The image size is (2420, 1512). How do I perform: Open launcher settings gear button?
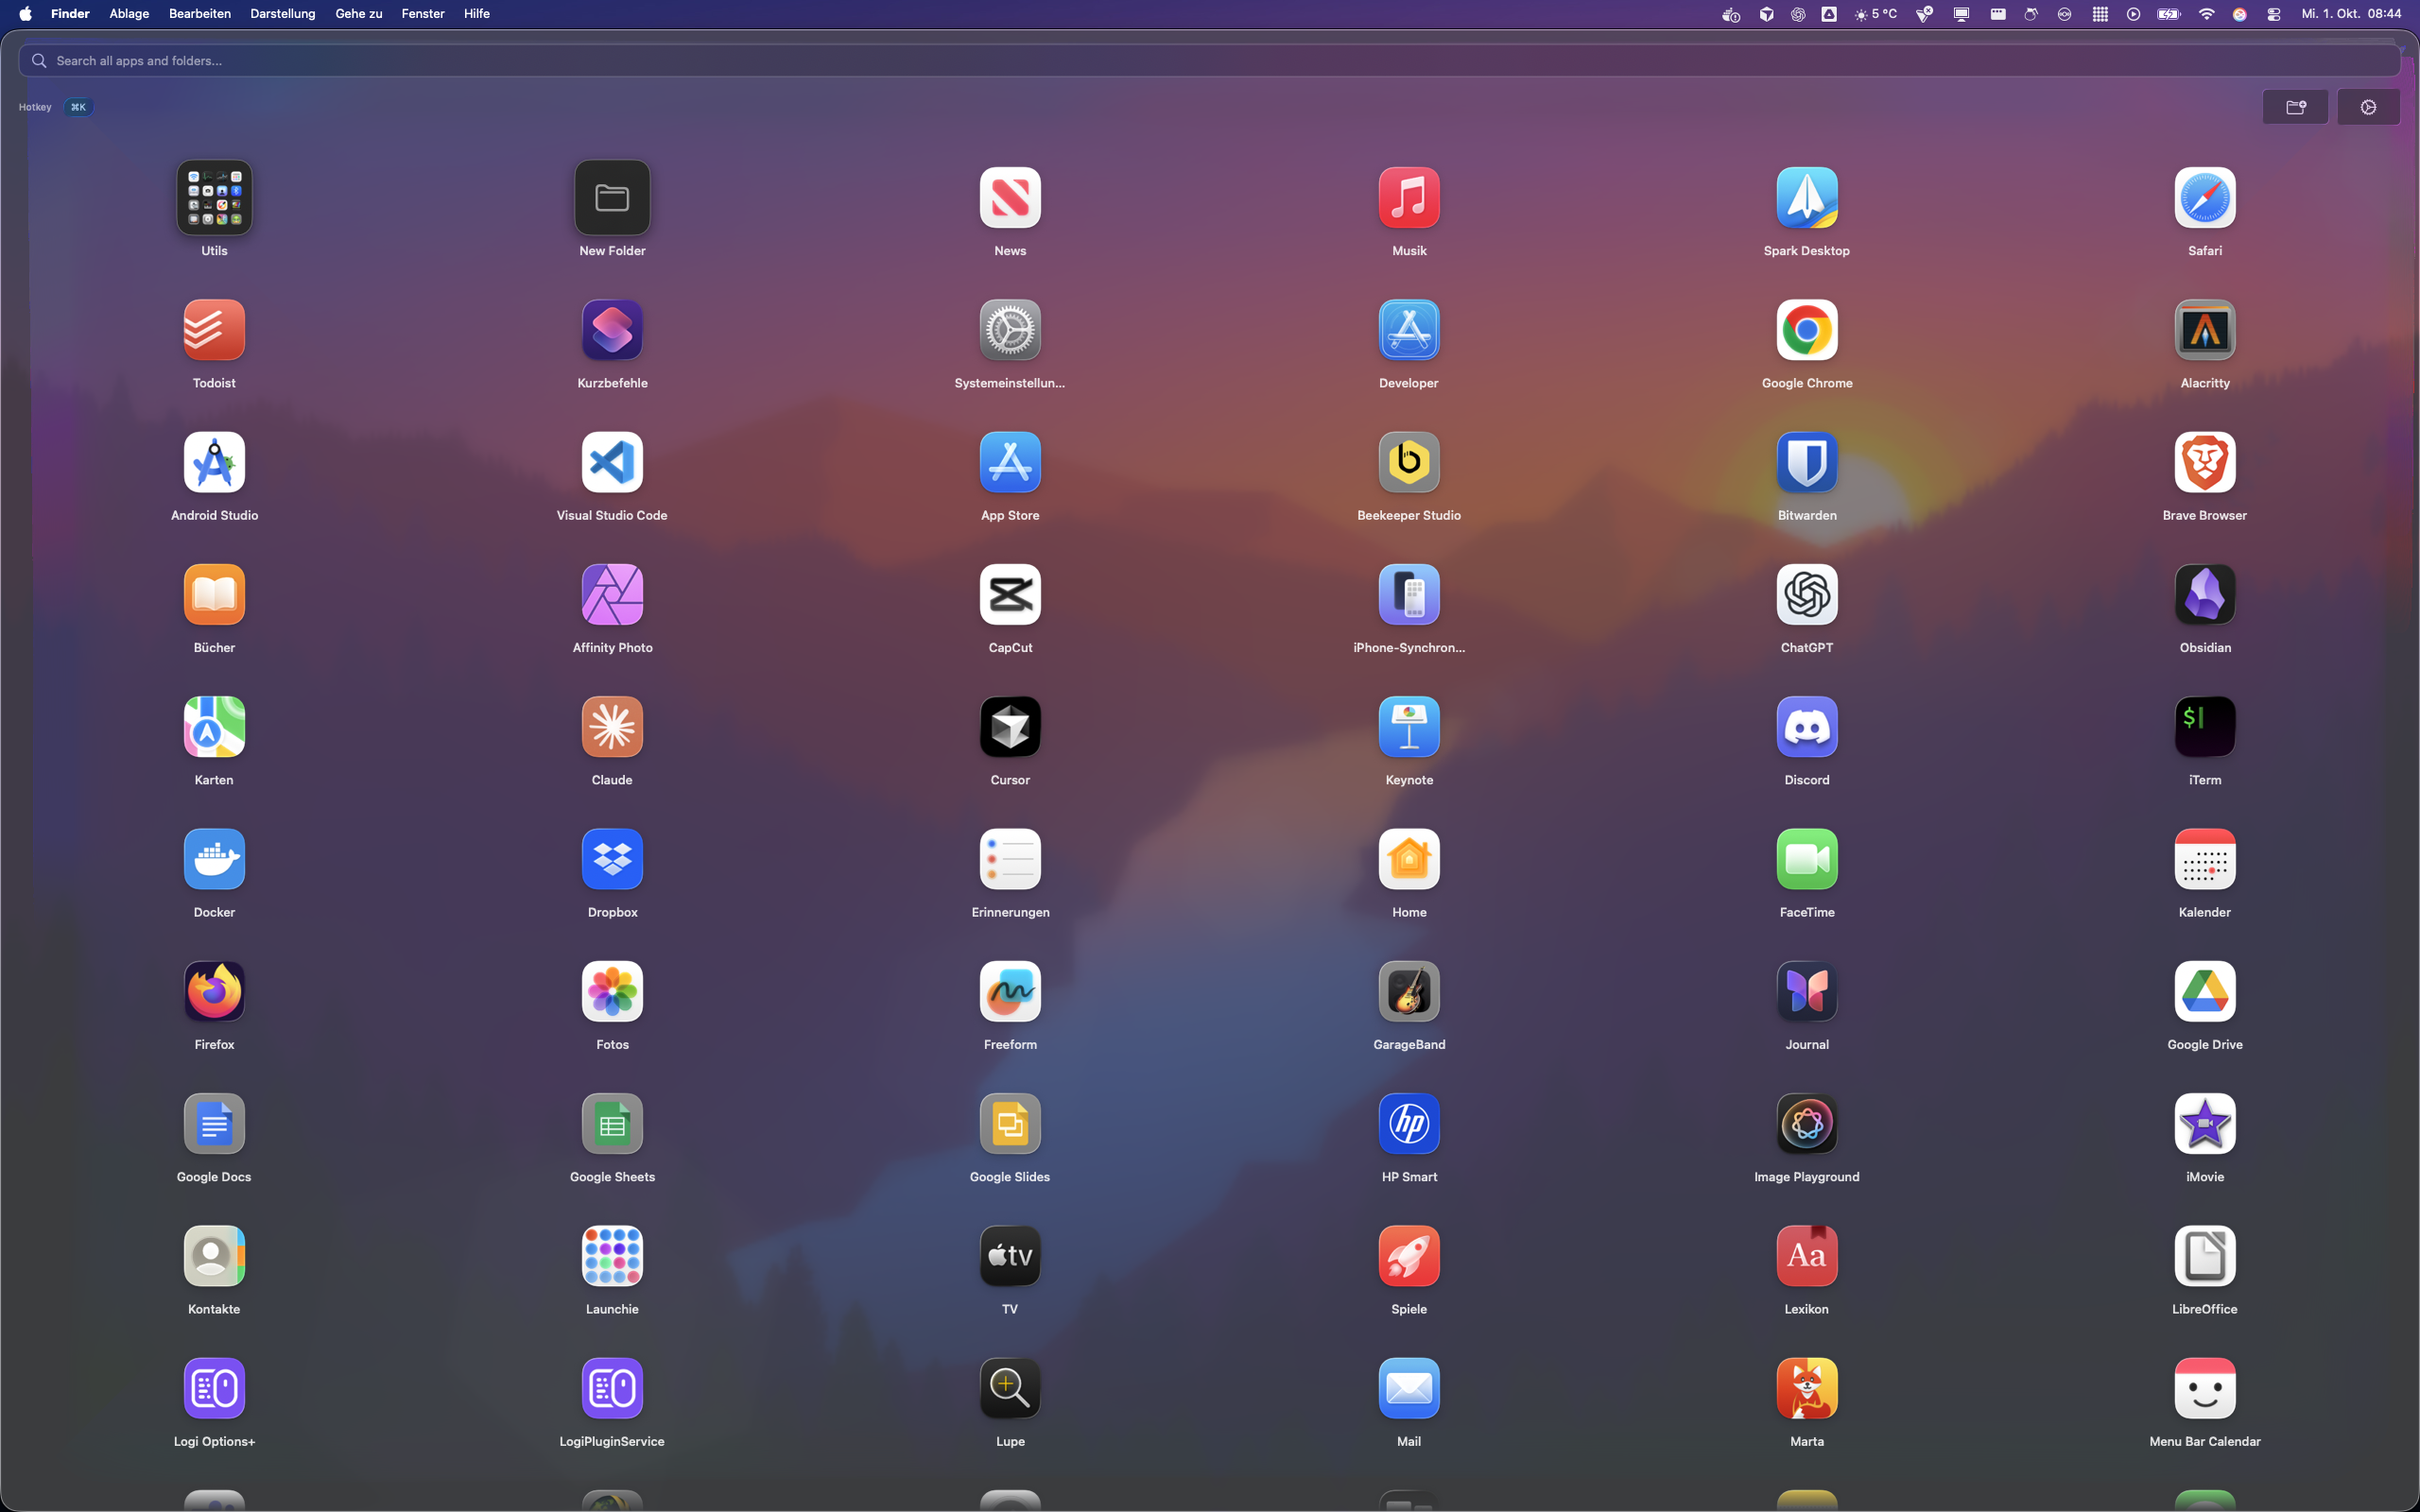click(x=2368, y=107)
